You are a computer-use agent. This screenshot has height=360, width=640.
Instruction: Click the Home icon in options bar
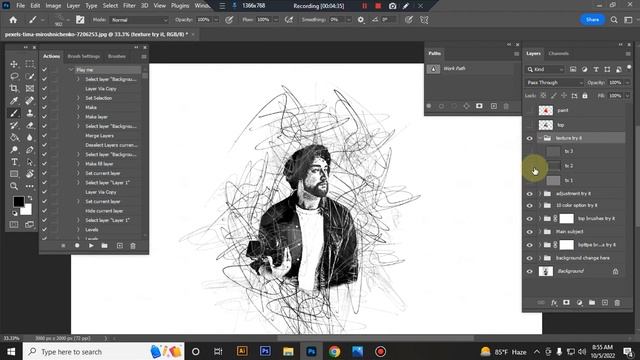pos(13,20)
